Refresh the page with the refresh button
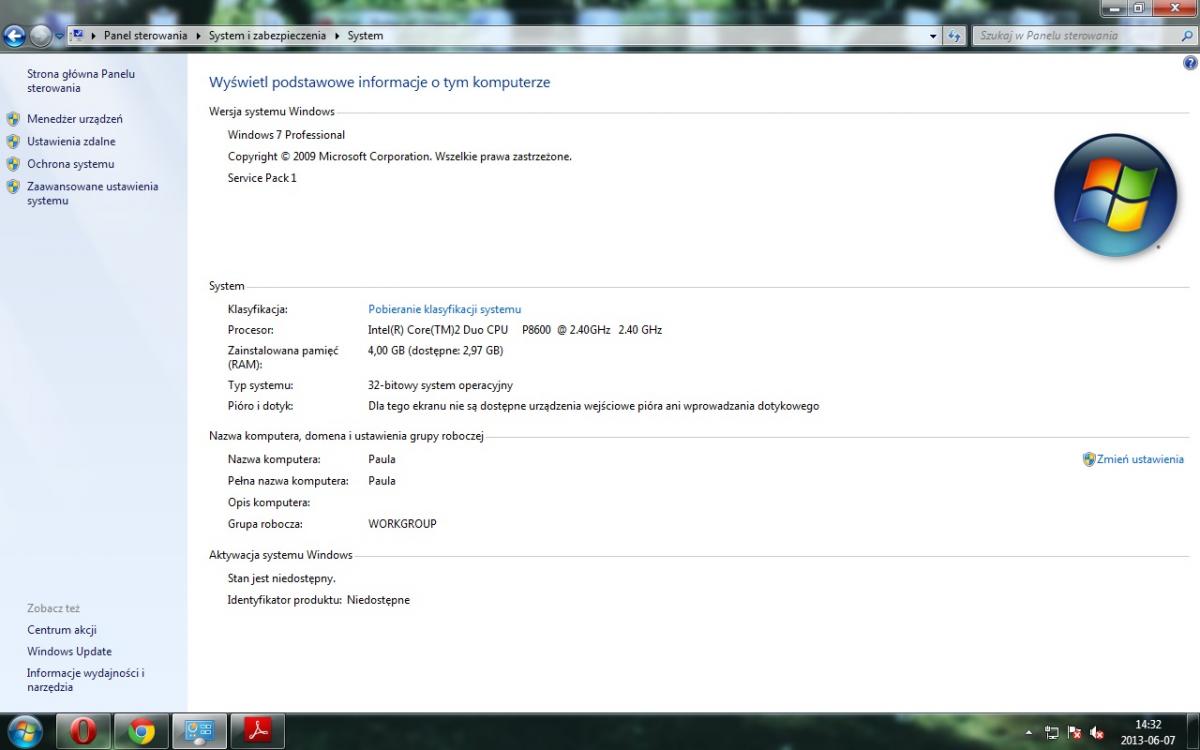 point(955,36)
